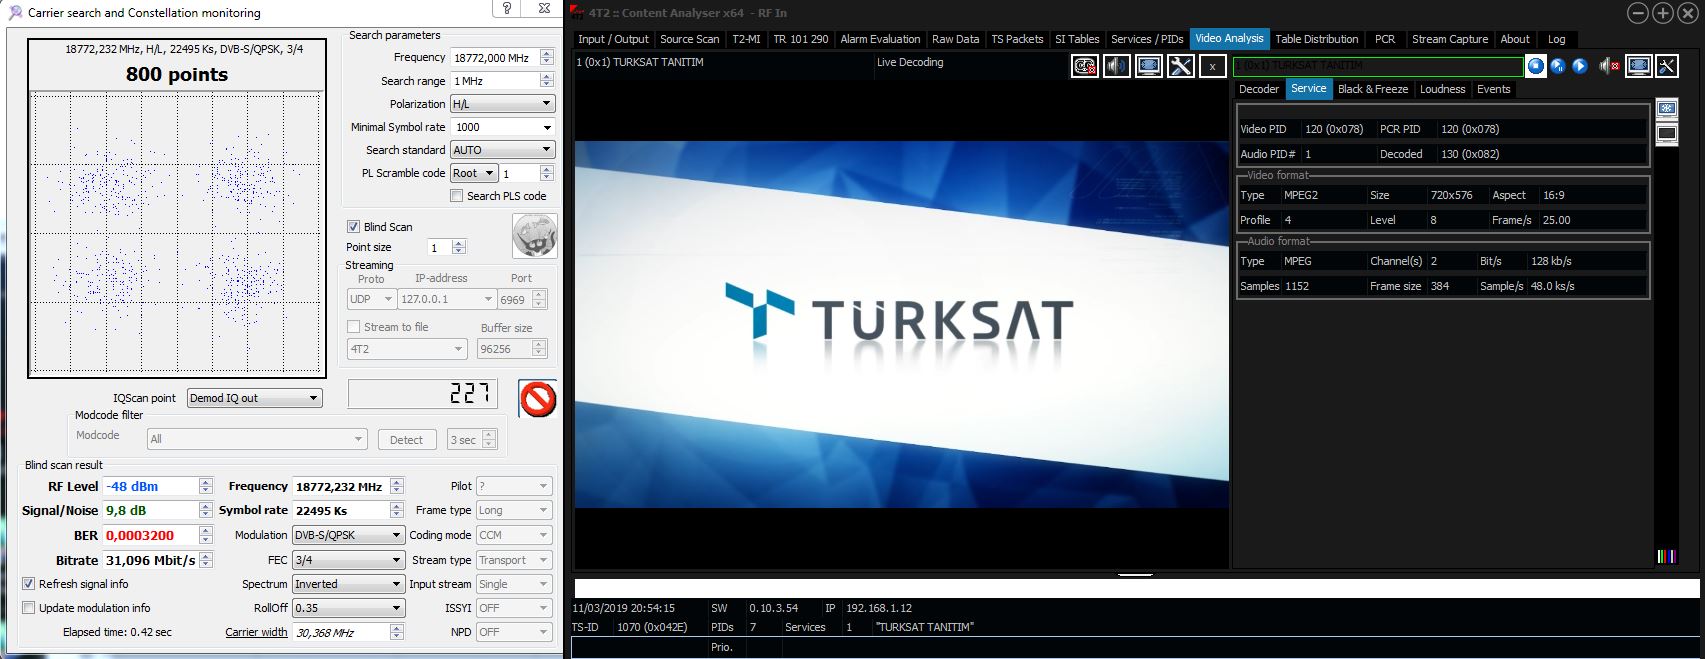Click the freeze-frame monitor icon on right edge

[1667, 108]
